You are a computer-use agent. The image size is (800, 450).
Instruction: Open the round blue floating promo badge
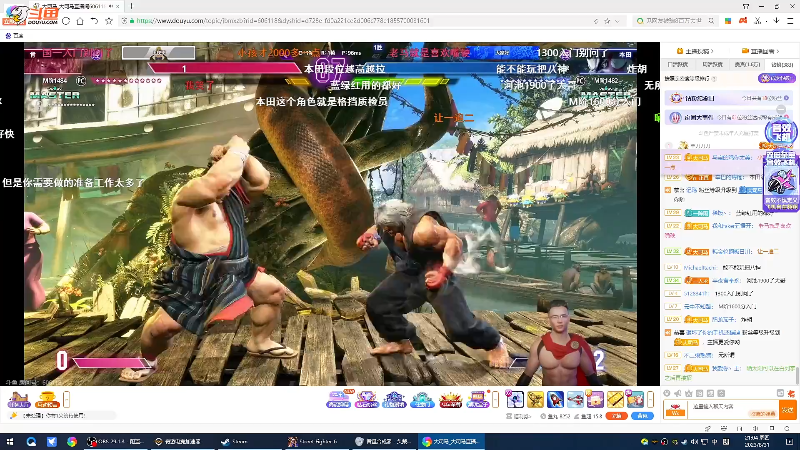[781, 133]
